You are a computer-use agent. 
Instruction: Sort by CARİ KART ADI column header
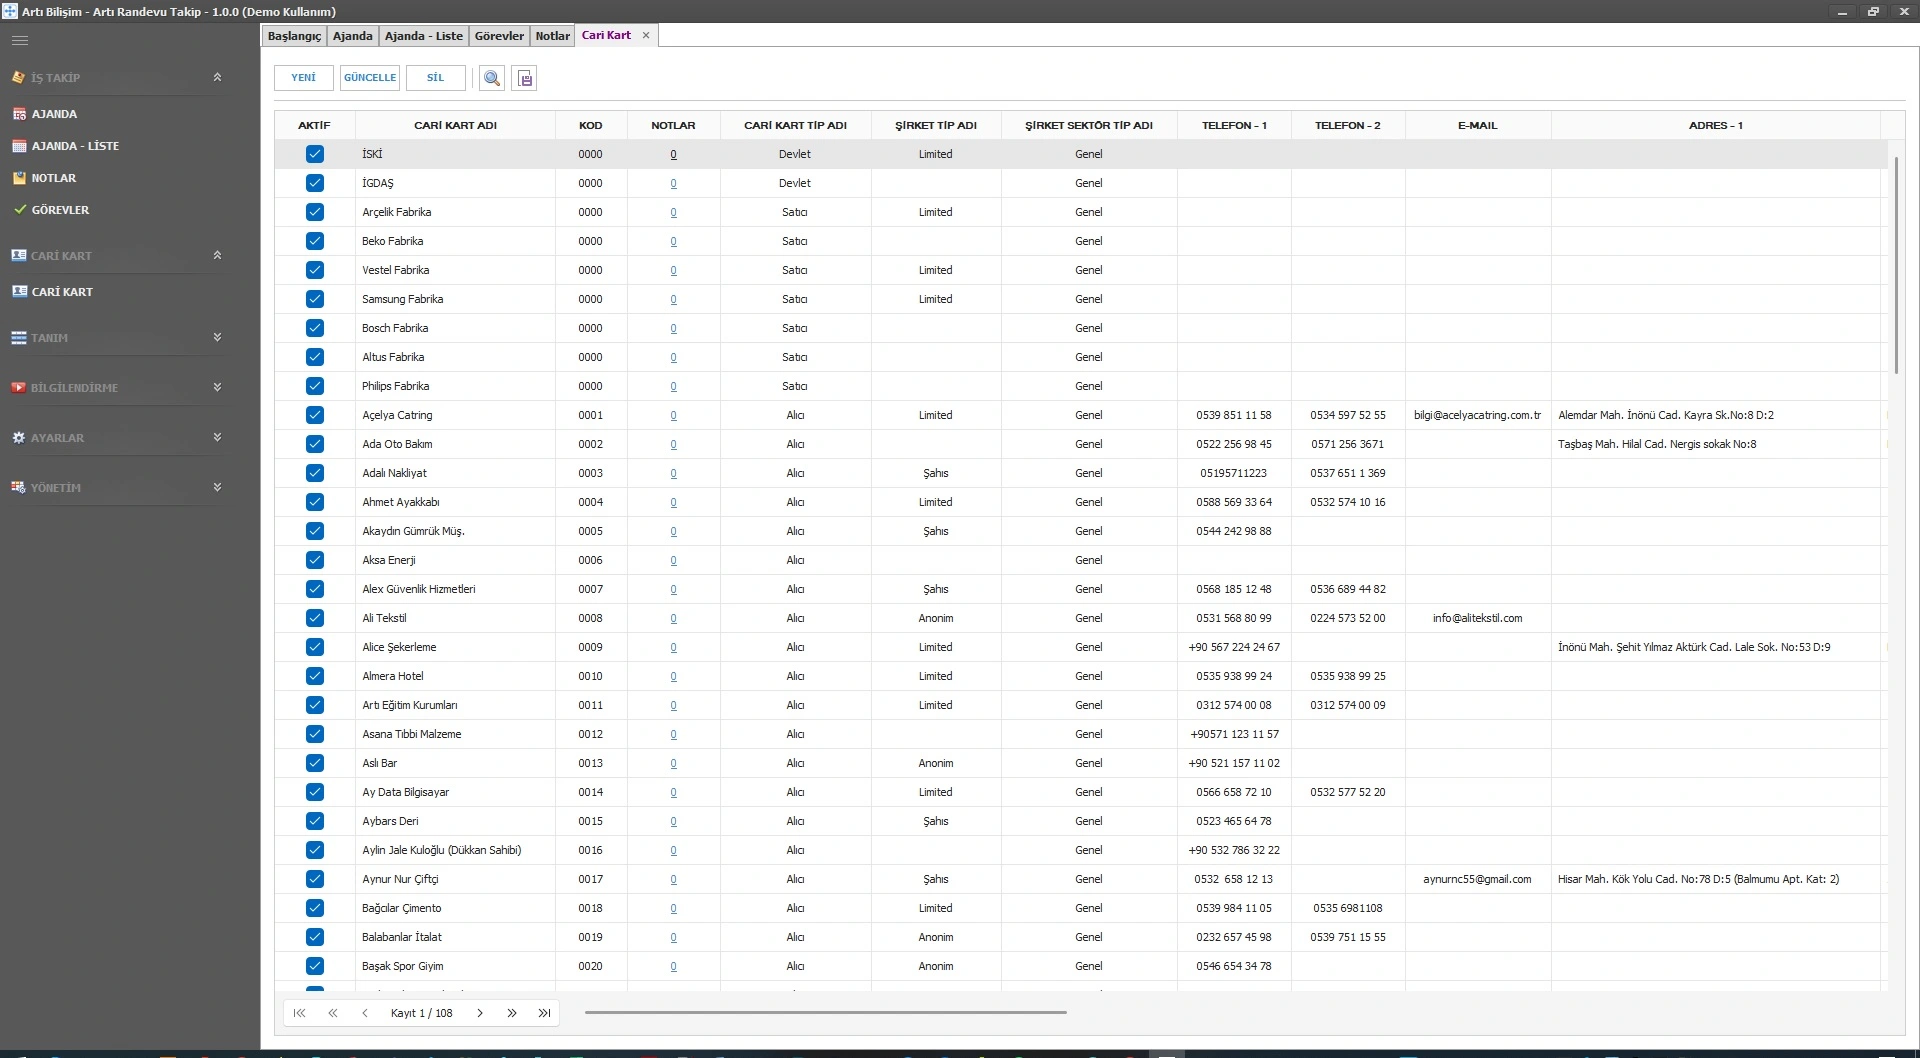click(455, 125)
